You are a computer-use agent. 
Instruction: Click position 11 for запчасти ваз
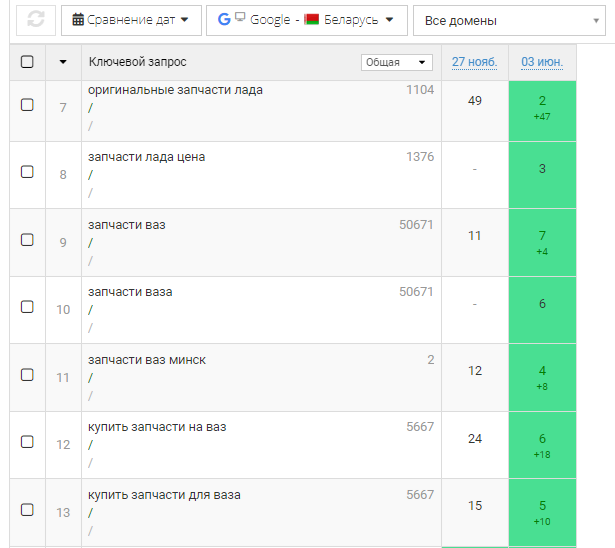click(475, 236)
